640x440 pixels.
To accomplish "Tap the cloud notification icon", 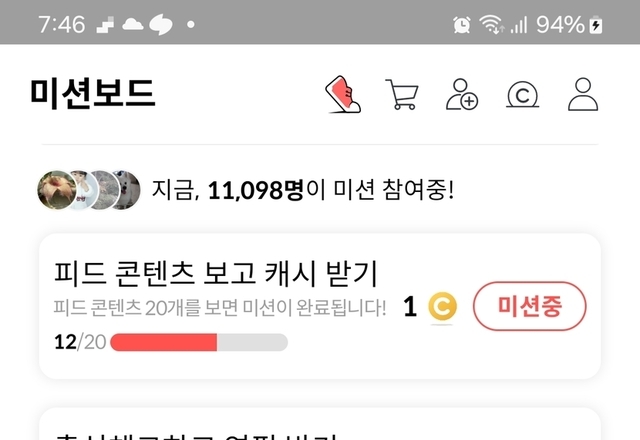I will [x=133, y=24].
